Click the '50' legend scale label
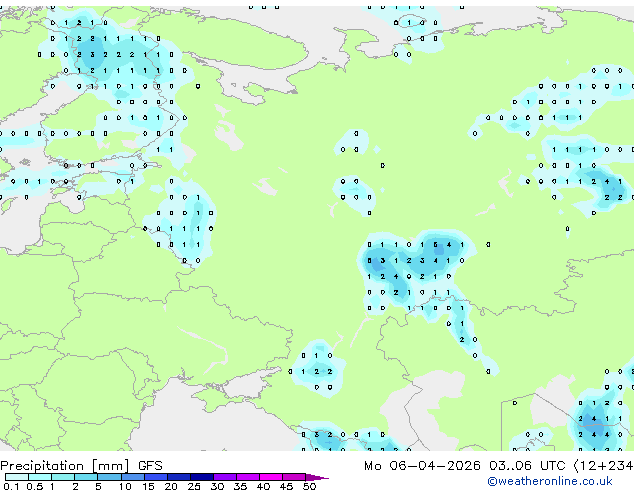634x490 pixels. [309, 486]
